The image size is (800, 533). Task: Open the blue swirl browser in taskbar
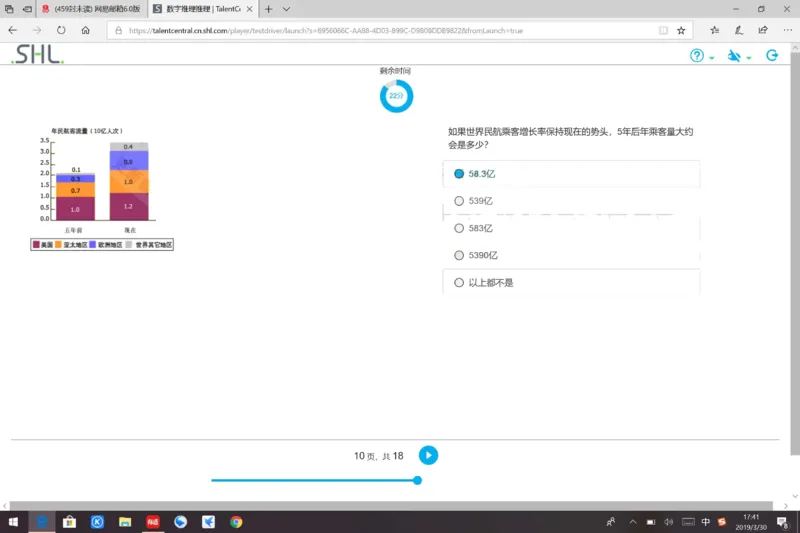coord(180,522)
